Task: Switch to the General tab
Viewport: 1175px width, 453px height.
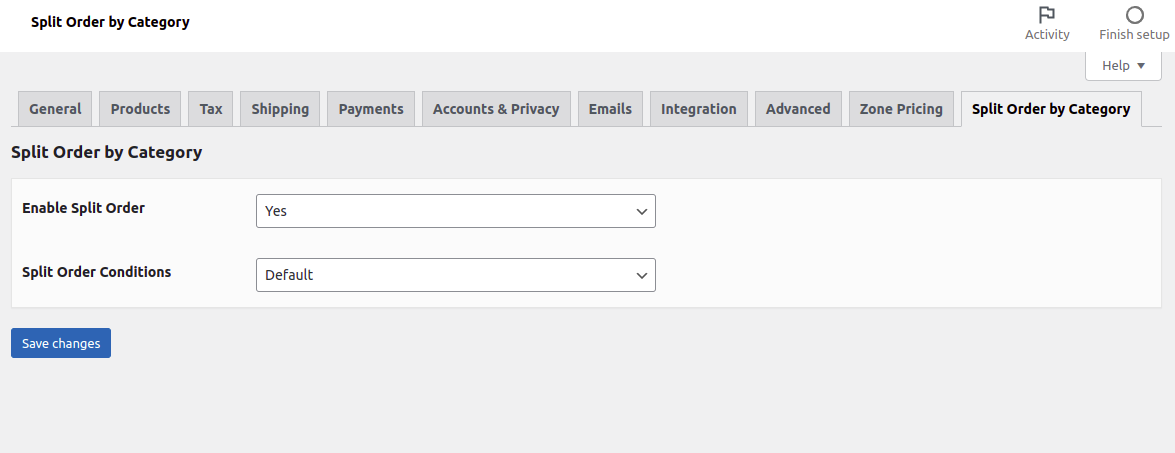Action: (x=55, y=109)
